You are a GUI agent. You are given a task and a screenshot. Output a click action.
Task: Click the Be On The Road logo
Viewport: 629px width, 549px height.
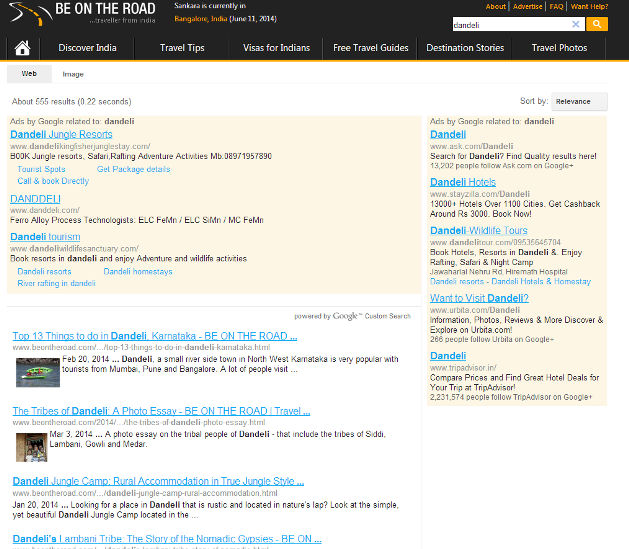click(x=82, y=13)
